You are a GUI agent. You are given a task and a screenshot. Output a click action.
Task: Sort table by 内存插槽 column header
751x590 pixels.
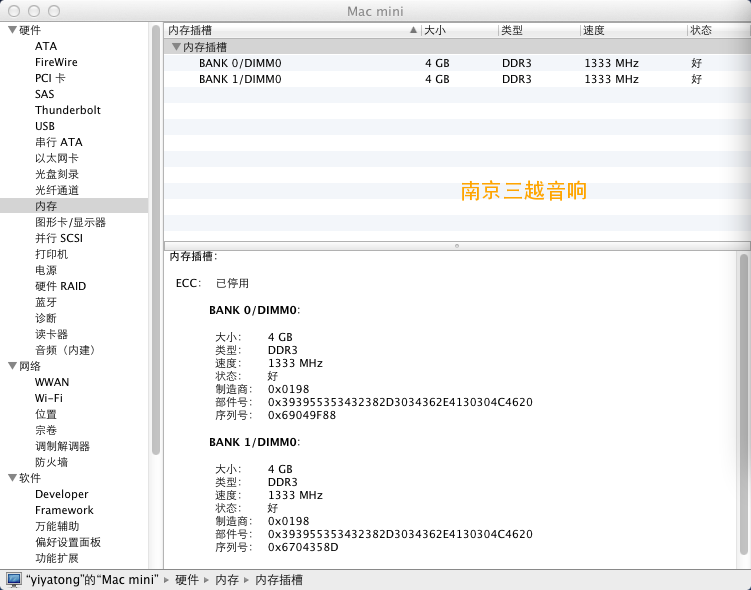point(292,30)
